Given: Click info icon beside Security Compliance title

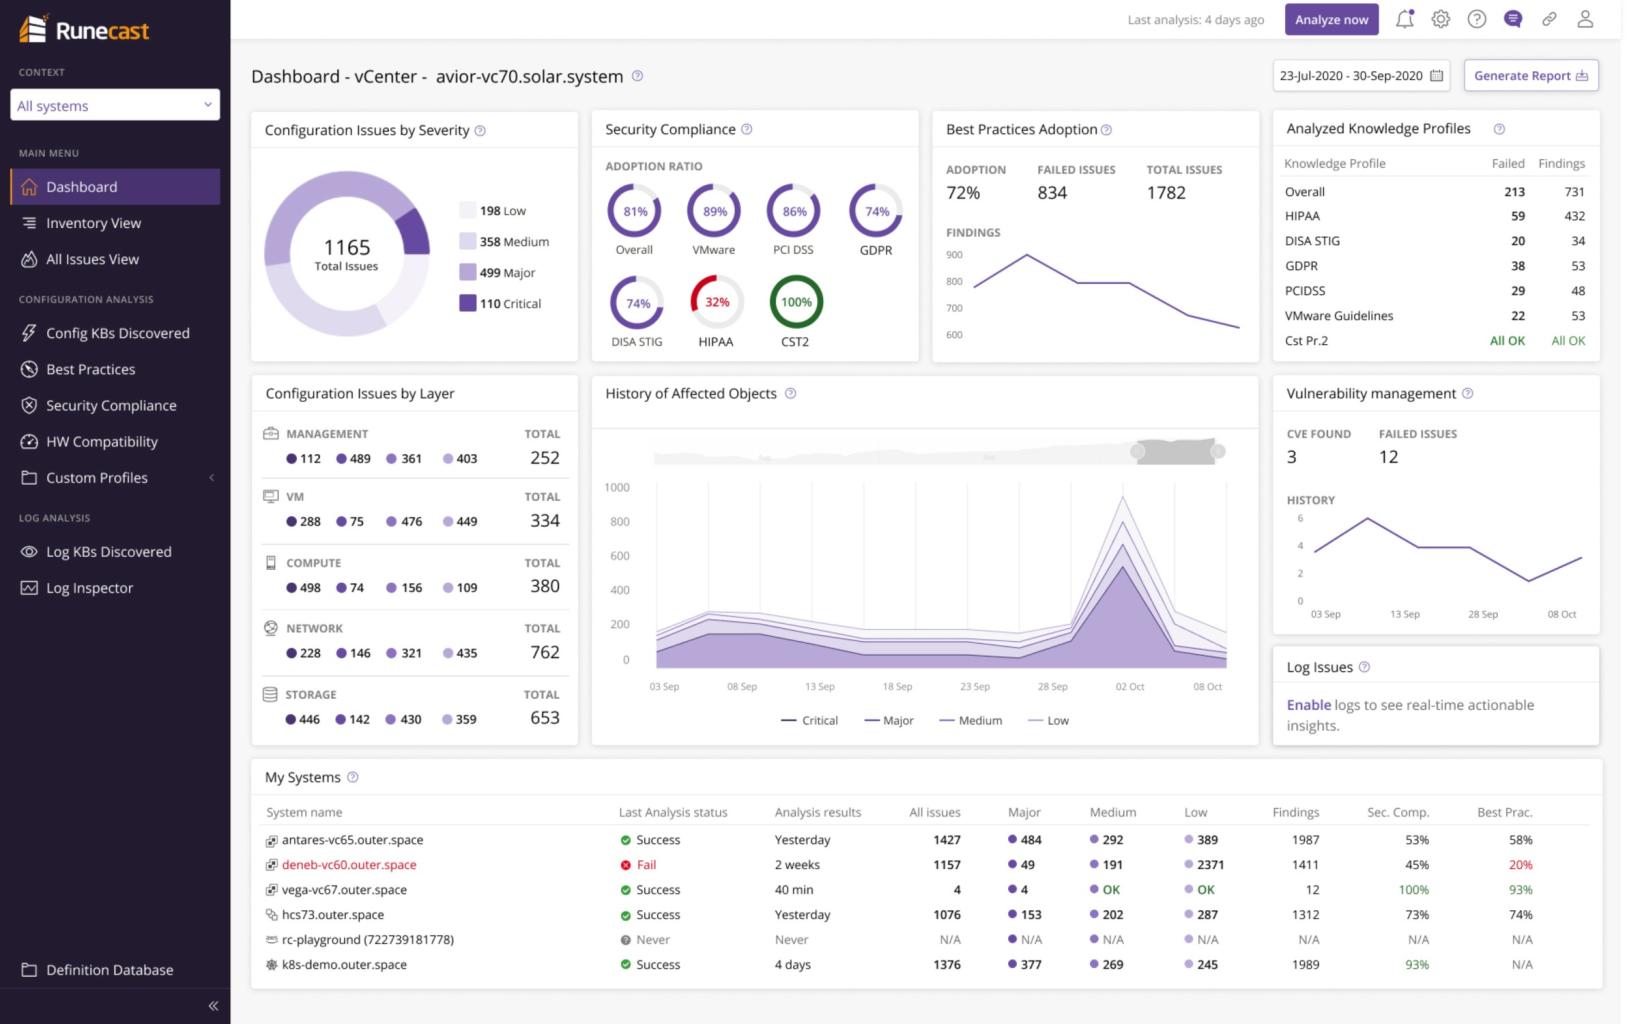Looking at the screenshot, I should tap(746, 130).
